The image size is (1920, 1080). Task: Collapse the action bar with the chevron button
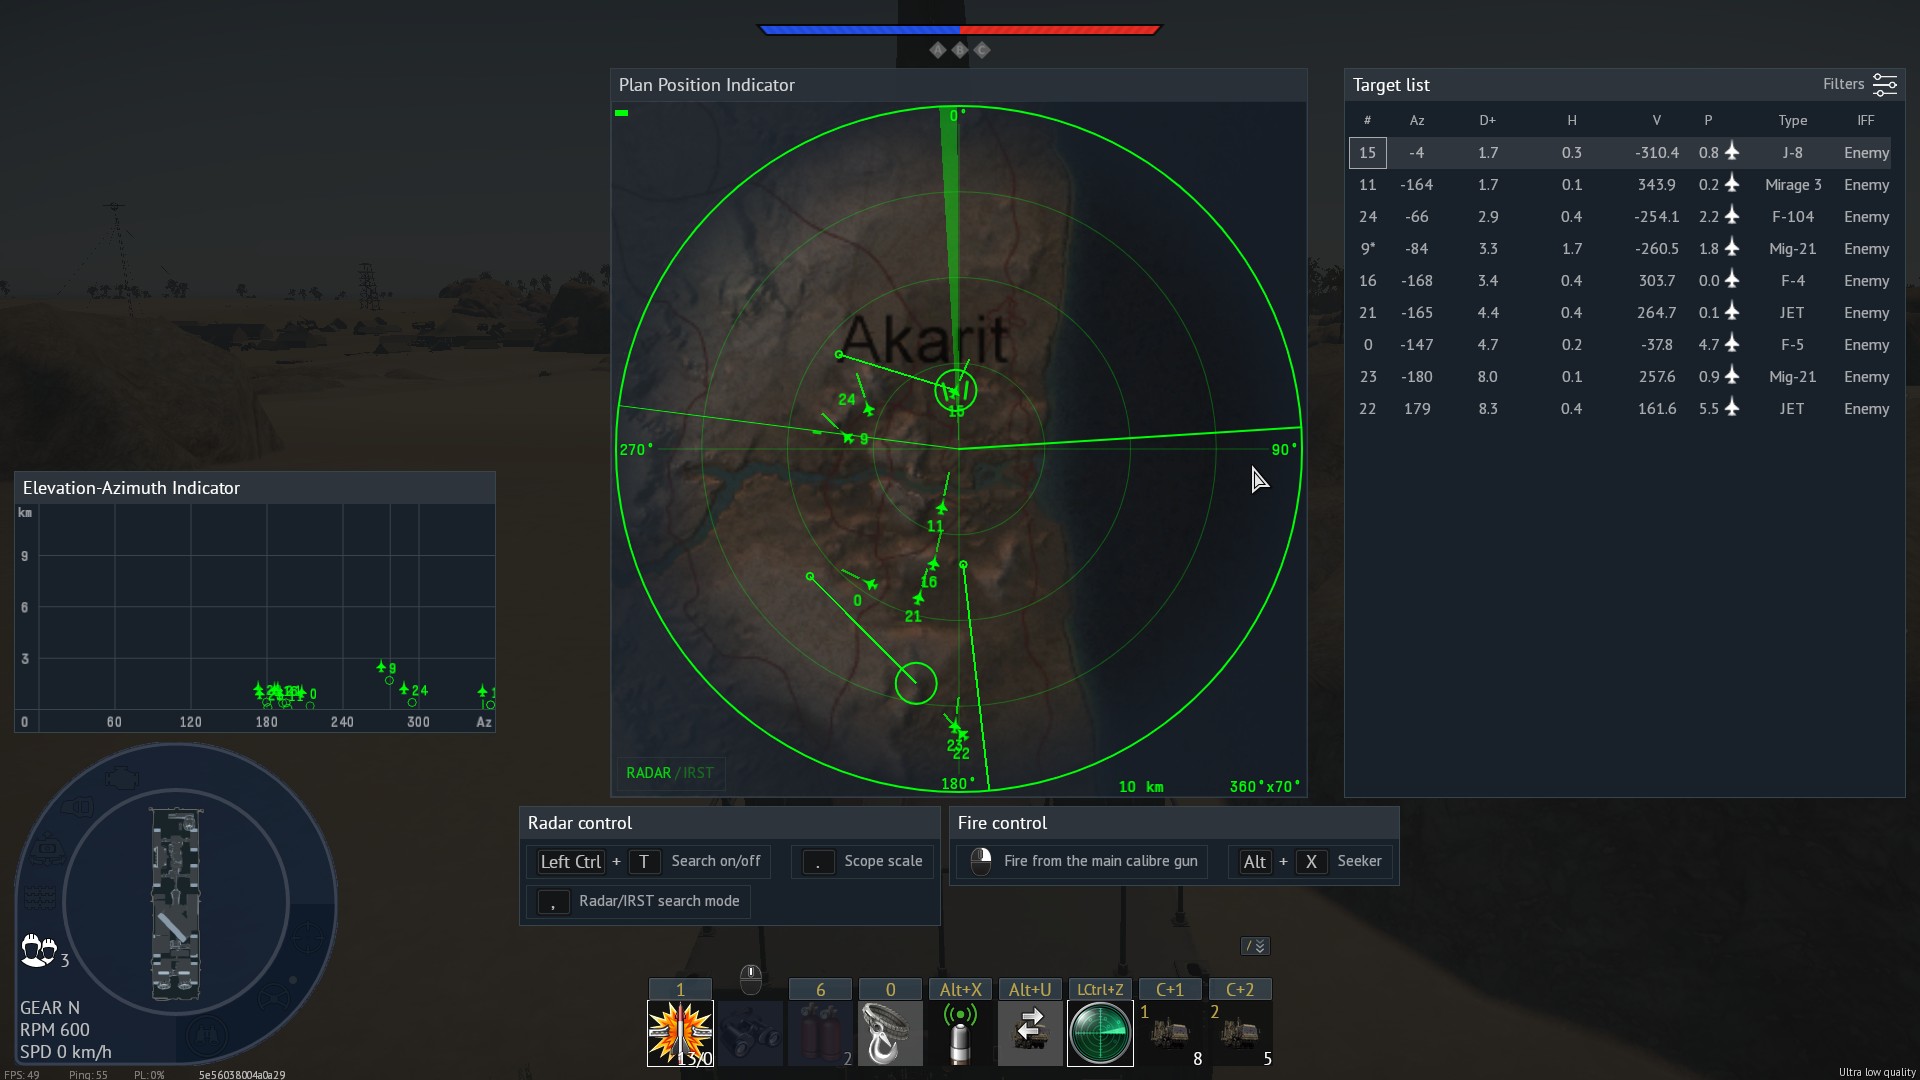tap(1255, 946)
